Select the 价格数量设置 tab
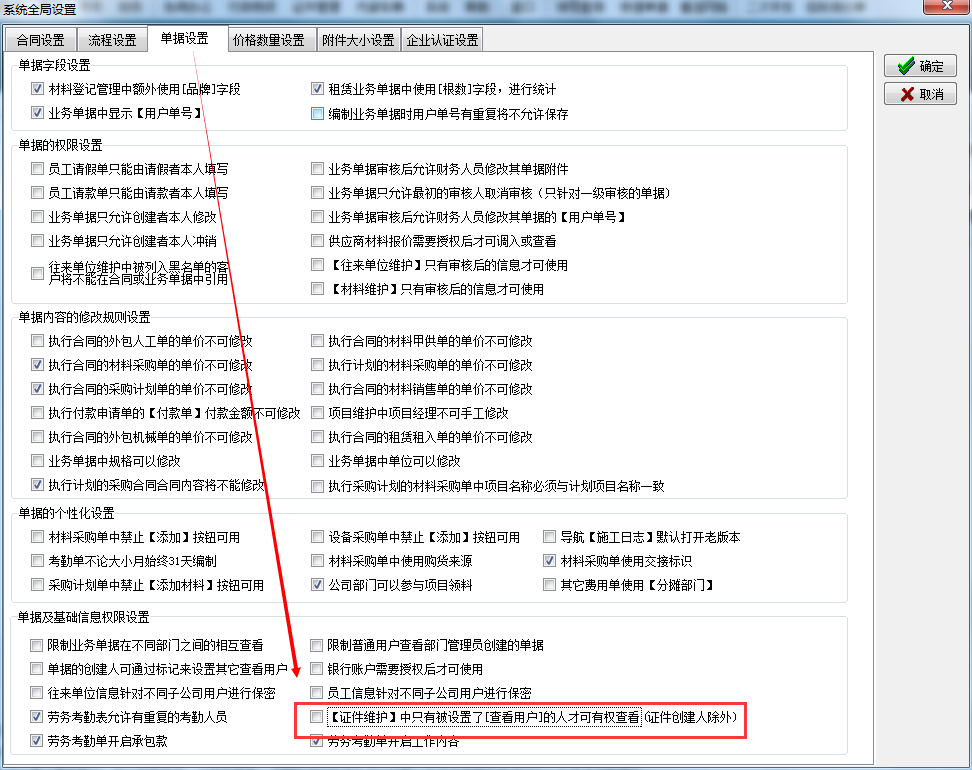The image size is (972, 770). click(x=268, y=41)
